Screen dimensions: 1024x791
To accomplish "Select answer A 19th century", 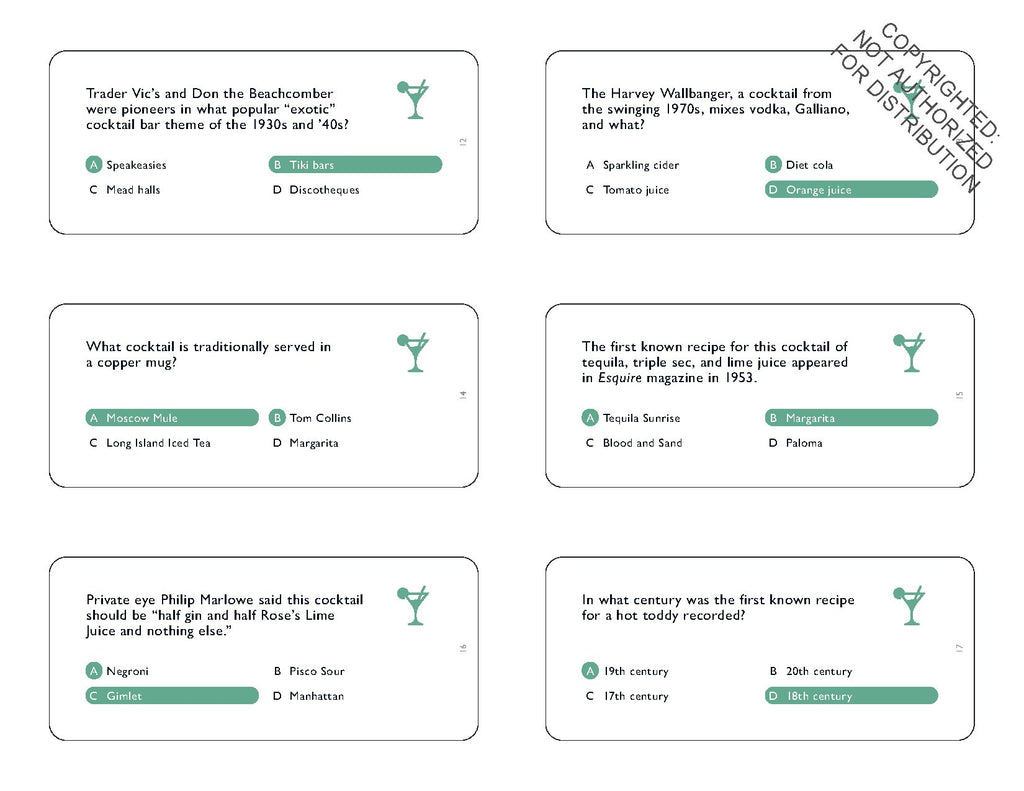I will coord(626,671).
